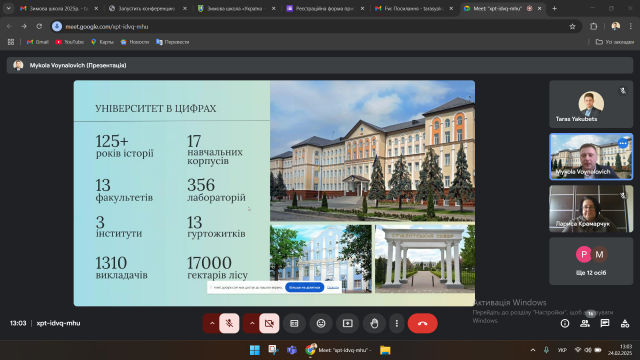Open the three-dot more options menu
Image resolution: width=640 pixels, height=360 pixels.
coord(397,323)
